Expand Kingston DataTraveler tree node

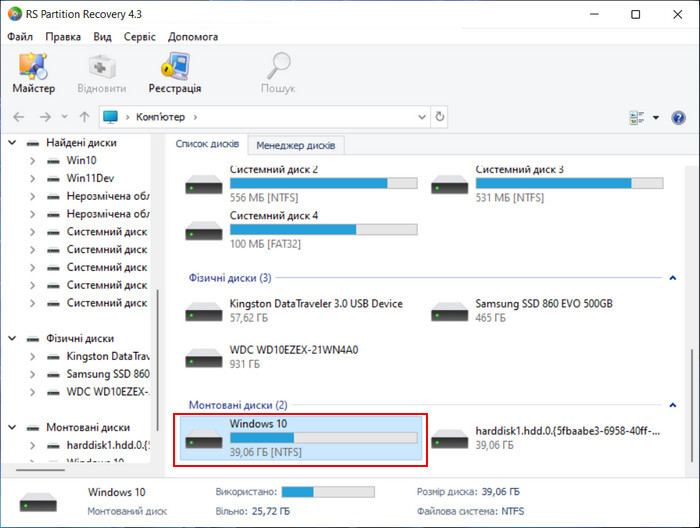pyautogui.click(x=32, y=356)
